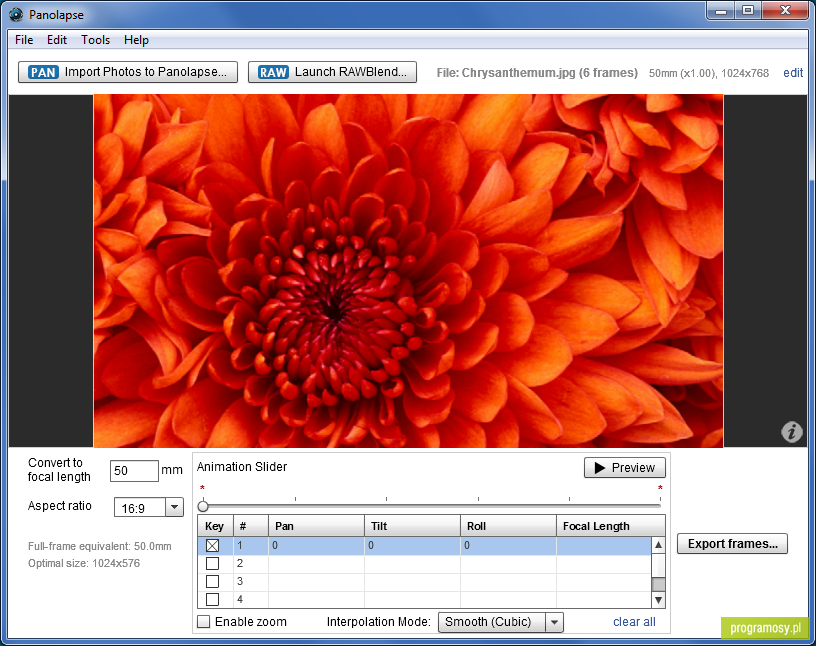Click the end keyframe asterisk marker on the slider
The height and width of the screenshot is (646, 816).
(x=660, y=488)
